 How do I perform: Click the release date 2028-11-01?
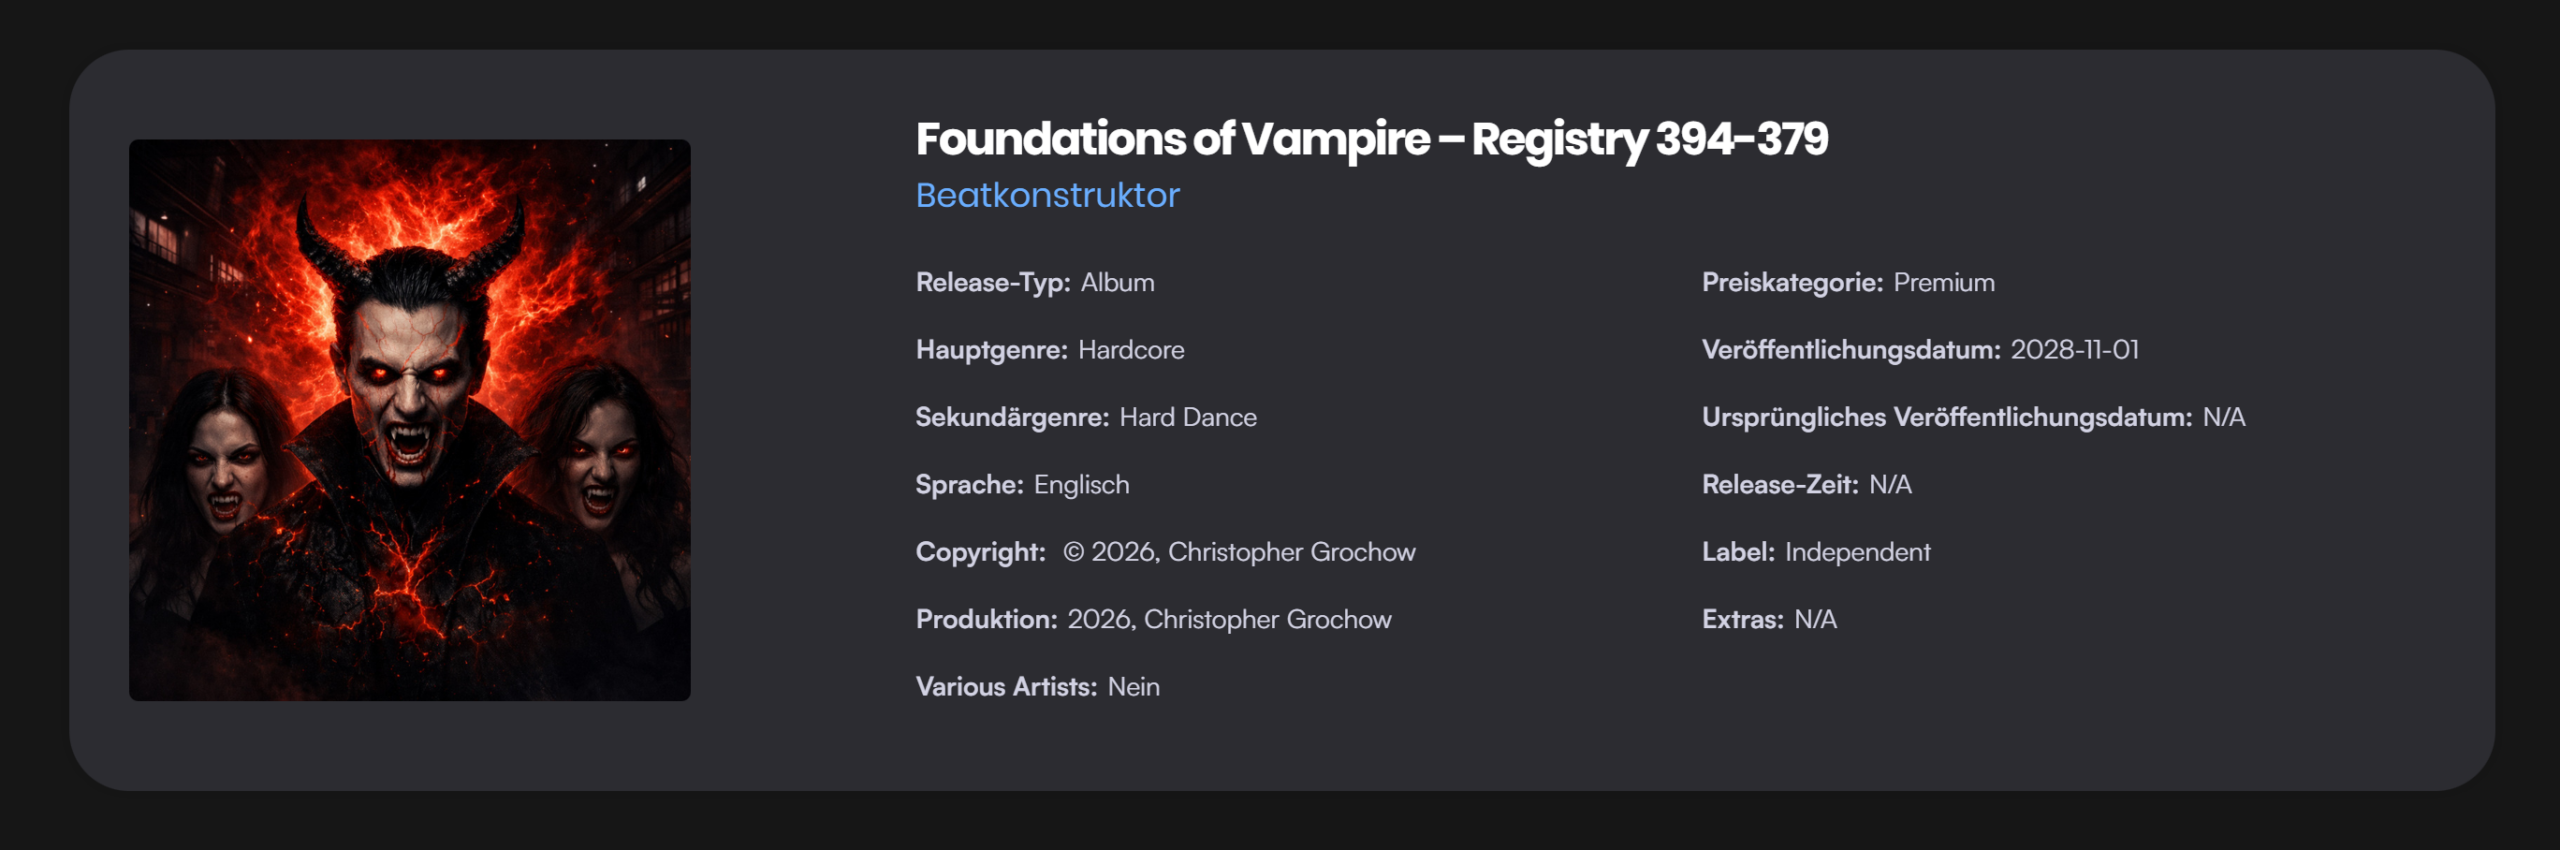[2074, 350]
